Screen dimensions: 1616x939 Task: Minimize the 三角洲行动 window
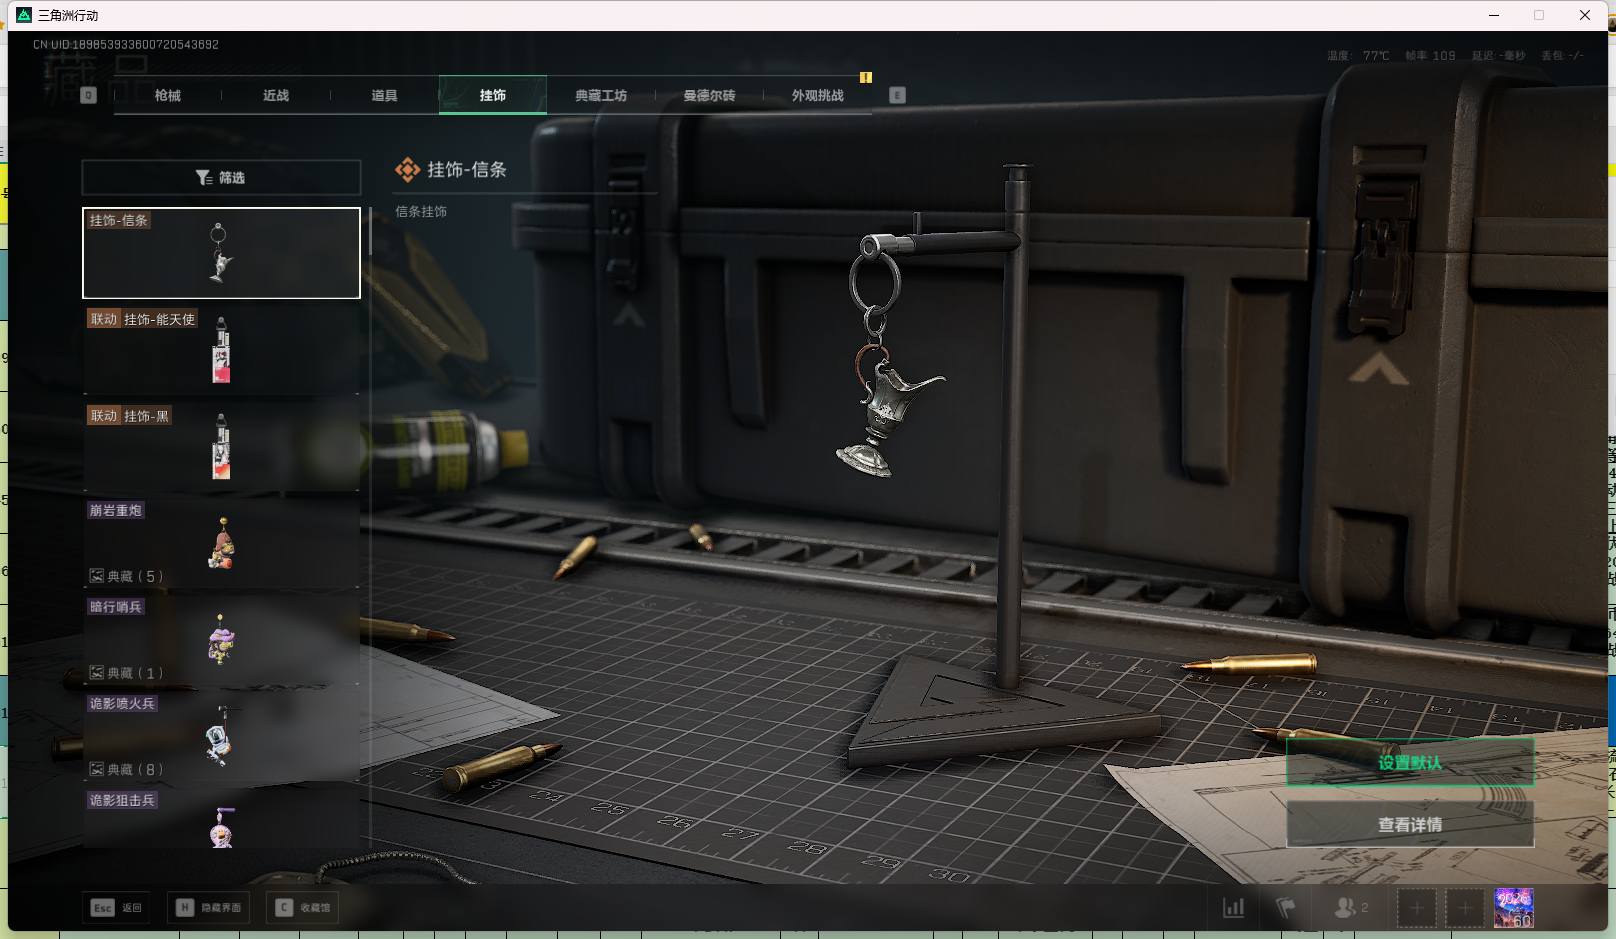1494,15
